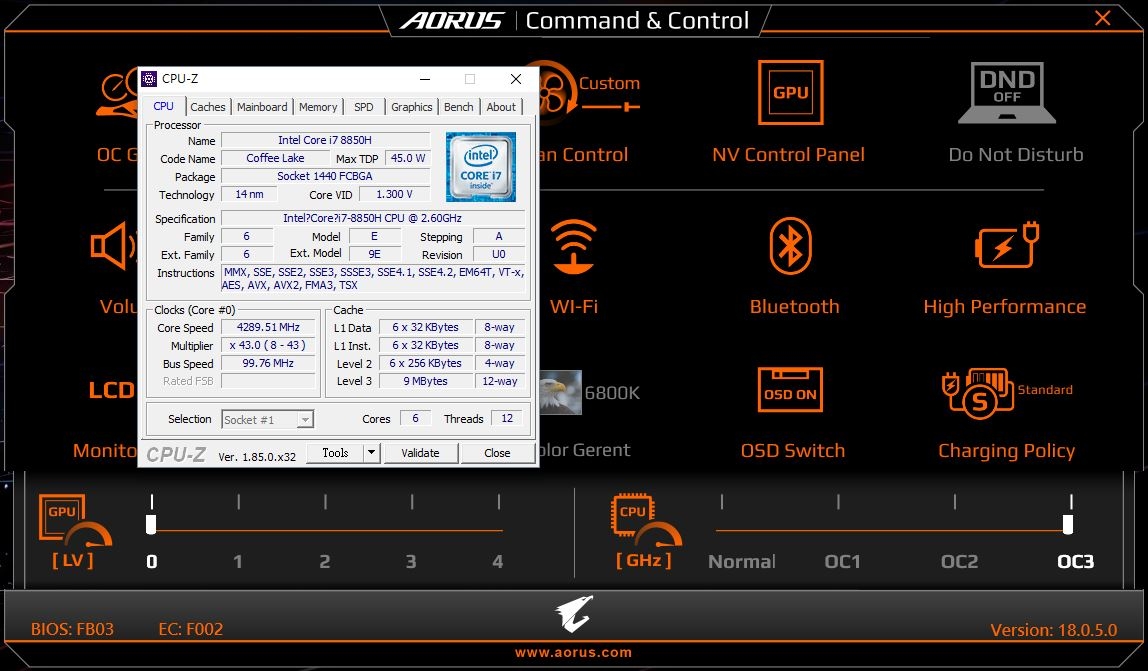1148x671 pixels.
Task: Select the CPU tab in CPU-Z
Action: coord(164,106)
